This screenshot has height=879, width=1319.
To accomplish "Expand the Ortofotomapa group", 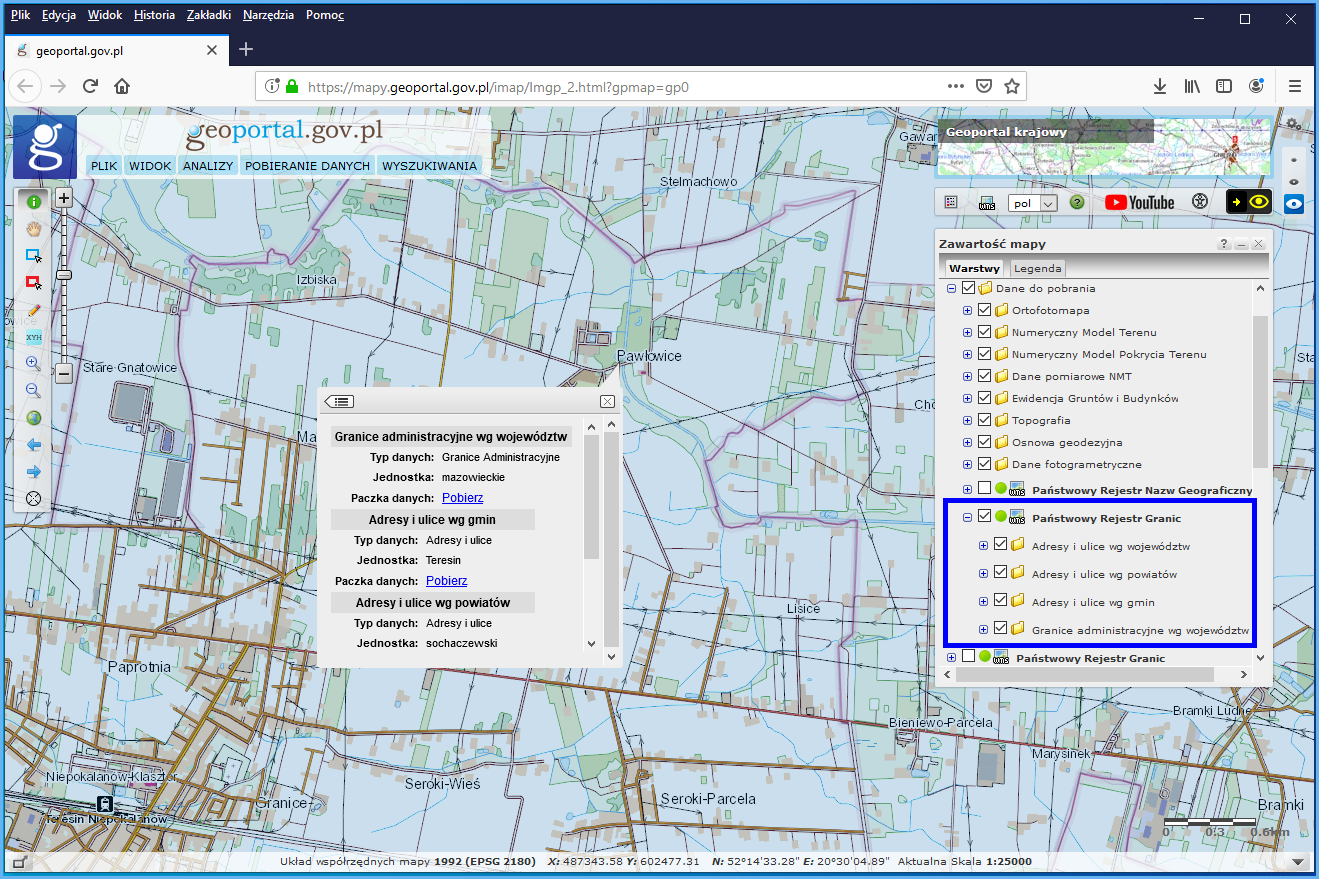I will [967, 310].
